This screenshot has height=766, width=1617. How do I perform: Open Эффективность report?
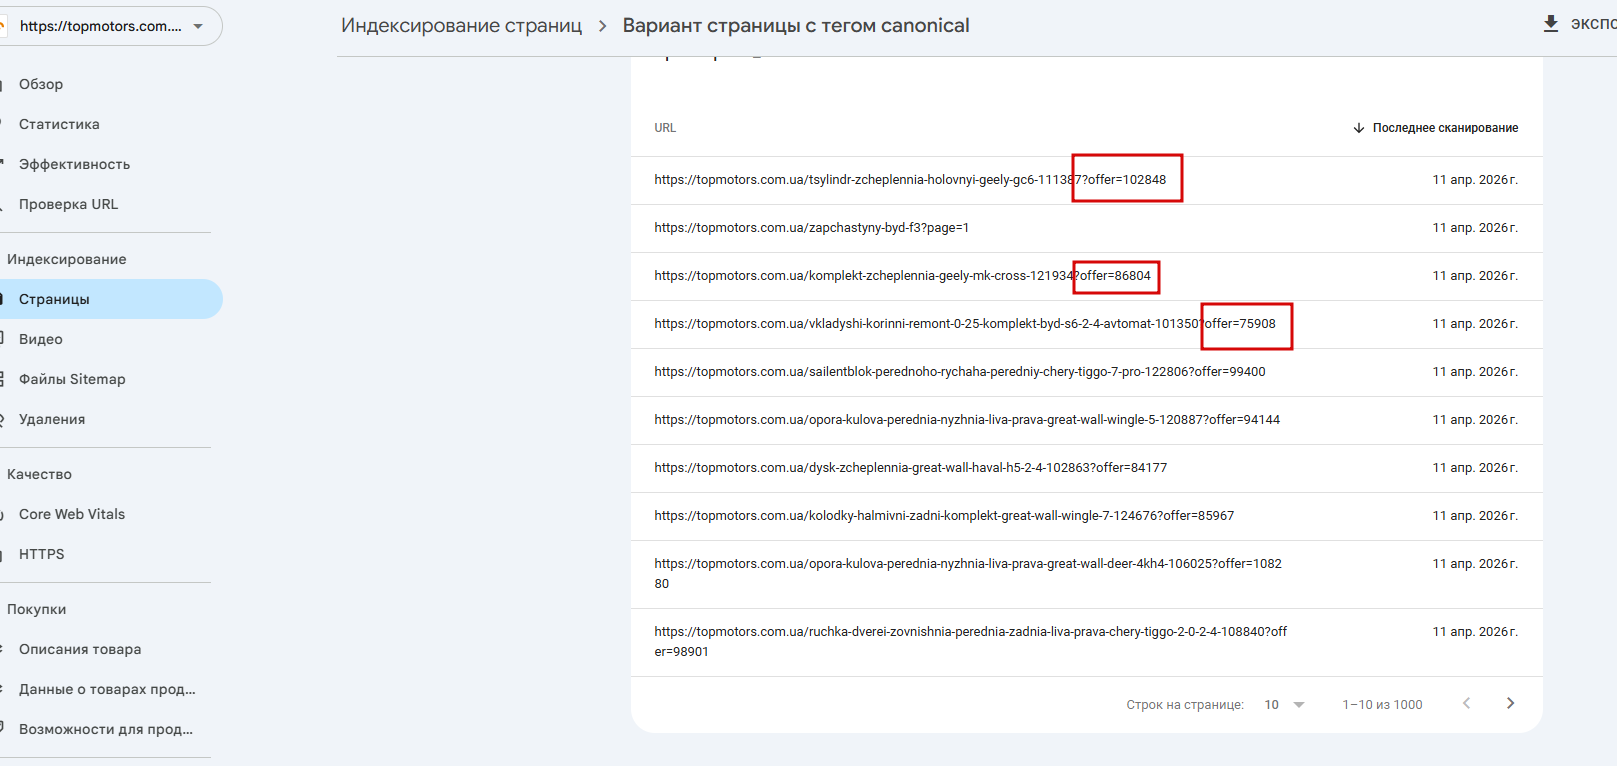point(74,164)
